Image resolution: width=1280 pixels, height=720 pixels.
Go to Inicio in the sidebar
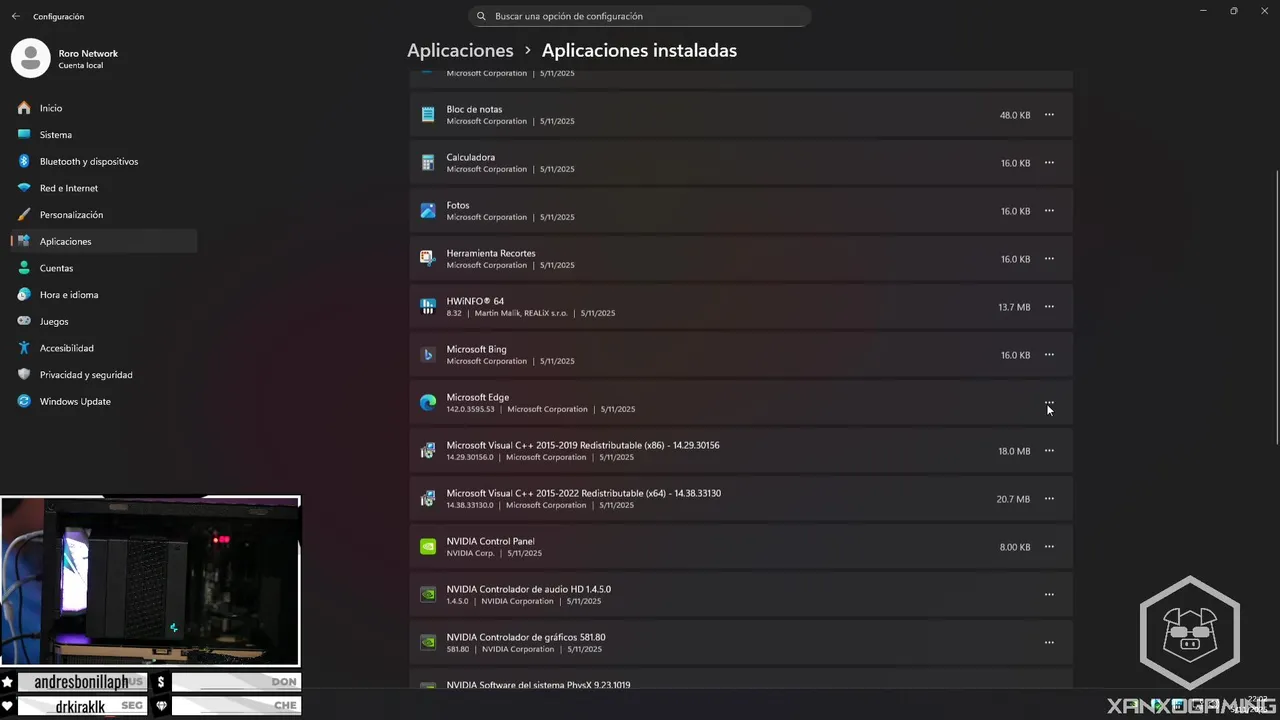pyautogui.click(x=104, y=108)
